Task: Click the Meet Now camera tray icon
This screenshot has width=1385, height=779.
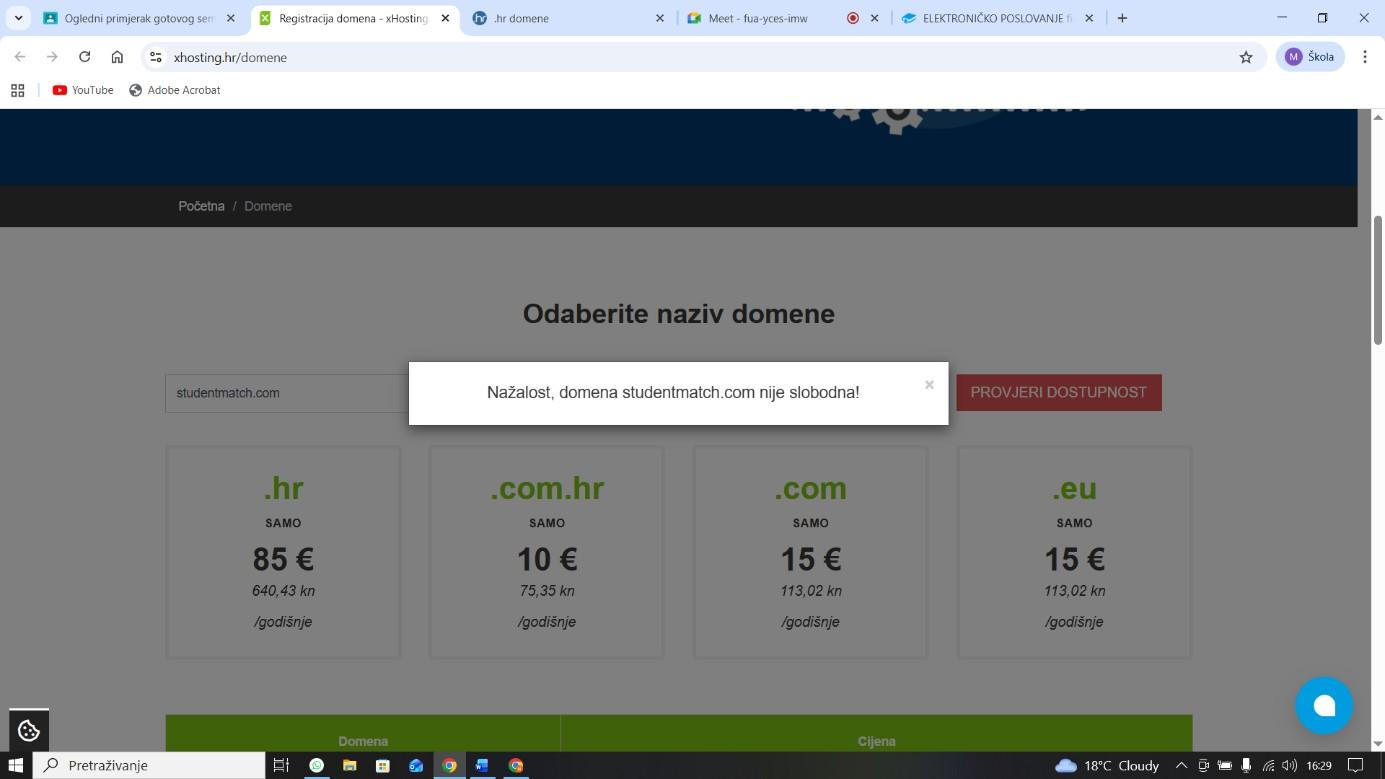Action: (1203, 765)
